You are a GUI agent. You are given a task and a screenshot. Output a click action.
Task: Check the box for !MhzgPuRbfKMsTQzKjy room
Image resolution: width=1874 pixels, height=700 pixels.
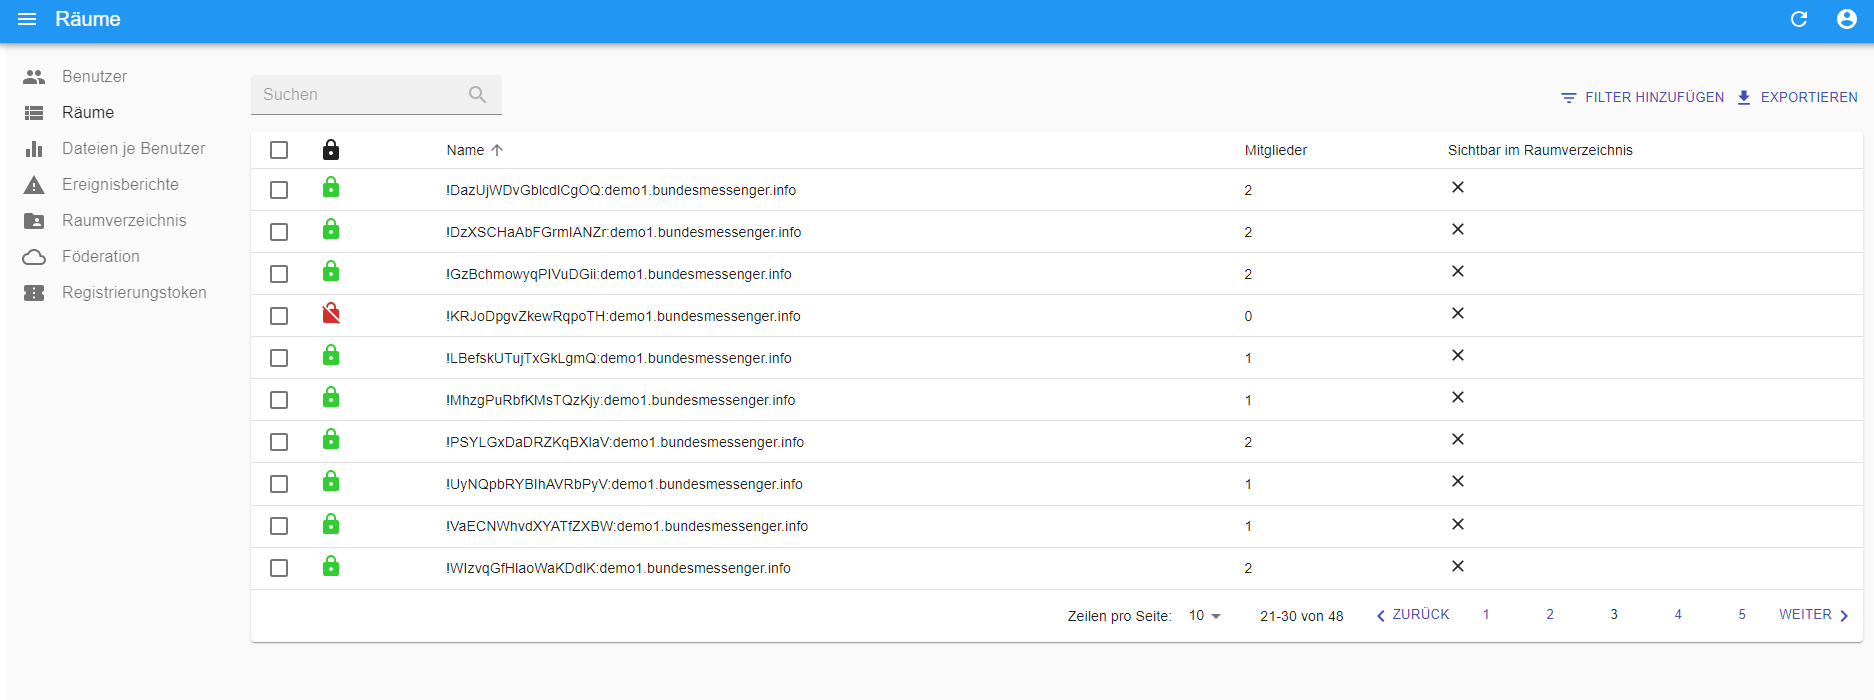click(x=279, y=400)
